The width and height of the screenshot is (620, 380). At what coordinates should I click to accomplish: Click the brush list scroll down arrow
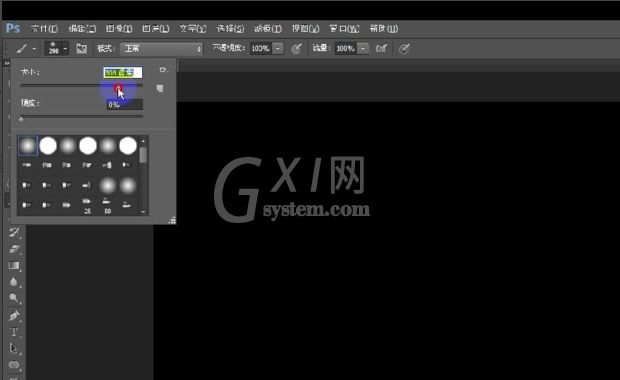pyautogui.click(x=143, y=212)
